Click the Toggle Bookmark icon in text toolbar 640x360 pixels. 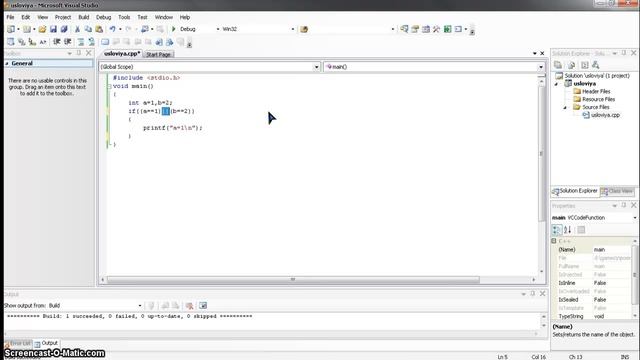coord(105,42)
